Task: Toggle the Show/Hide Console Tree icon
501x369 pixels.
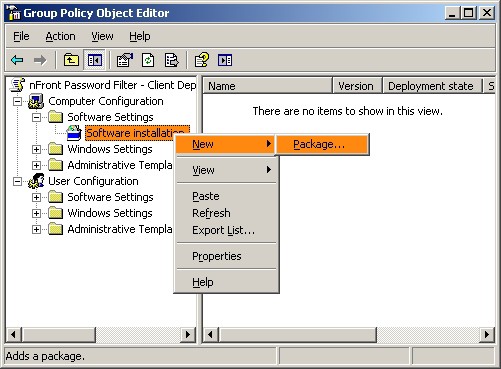Action: click(x=95, y=60)
